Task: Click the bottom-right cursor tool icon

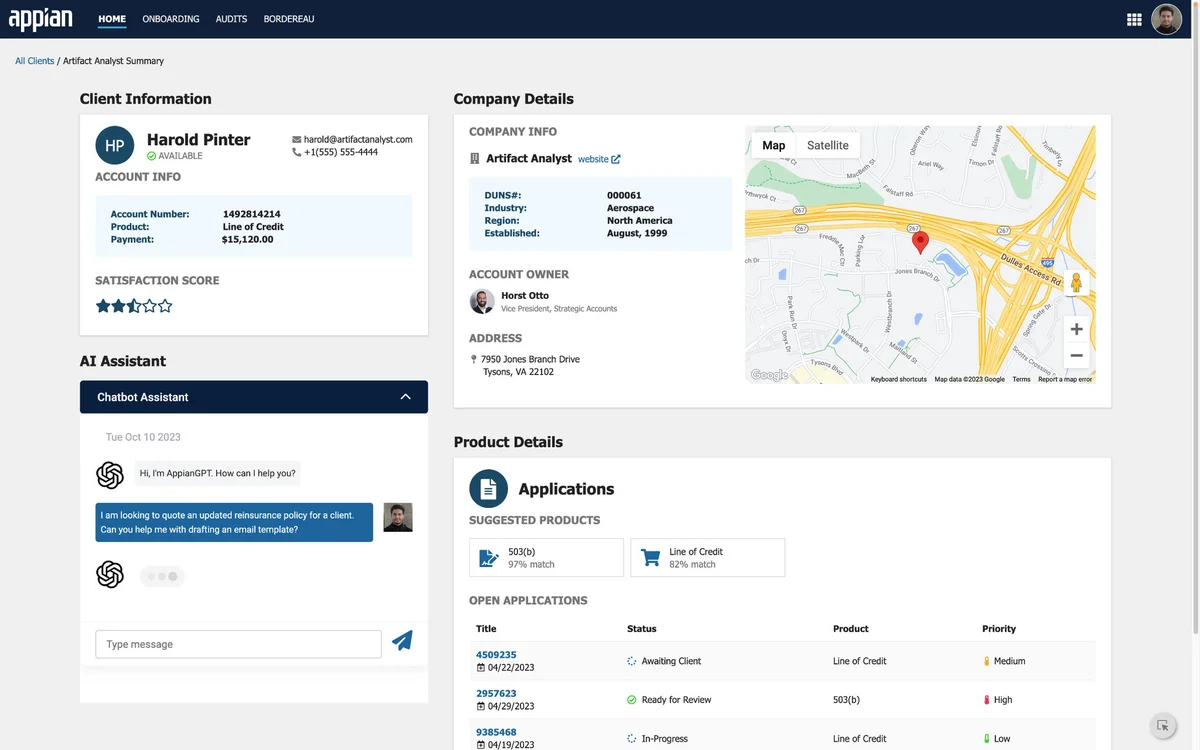Action: click(1162, 726)
